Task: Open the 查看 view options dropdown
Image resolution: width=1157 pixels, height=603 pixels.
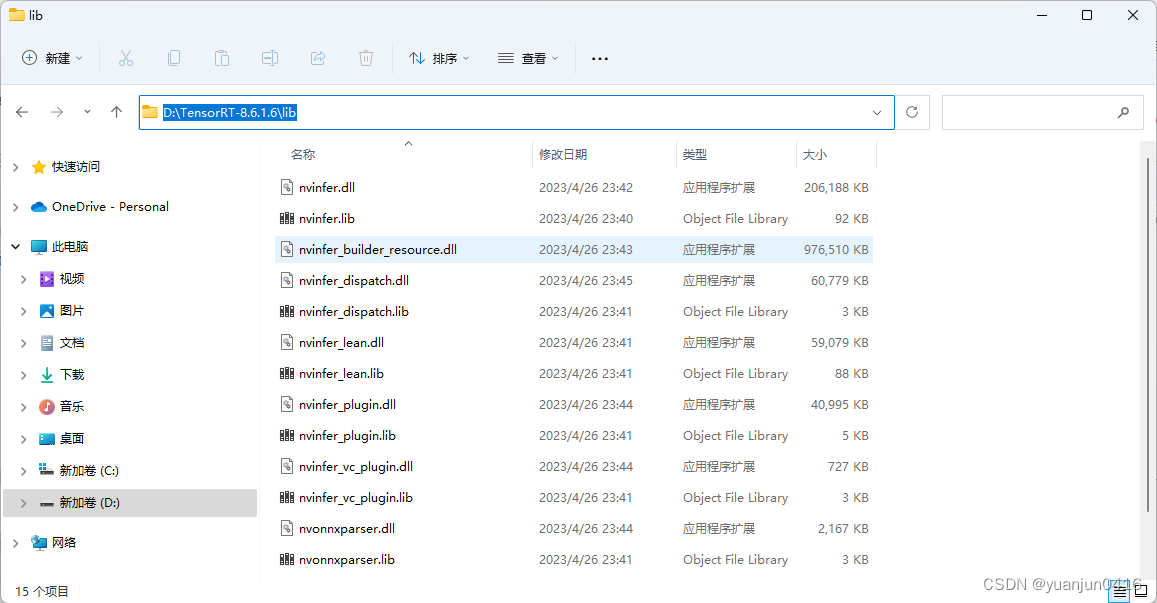Action: point(528,58)
